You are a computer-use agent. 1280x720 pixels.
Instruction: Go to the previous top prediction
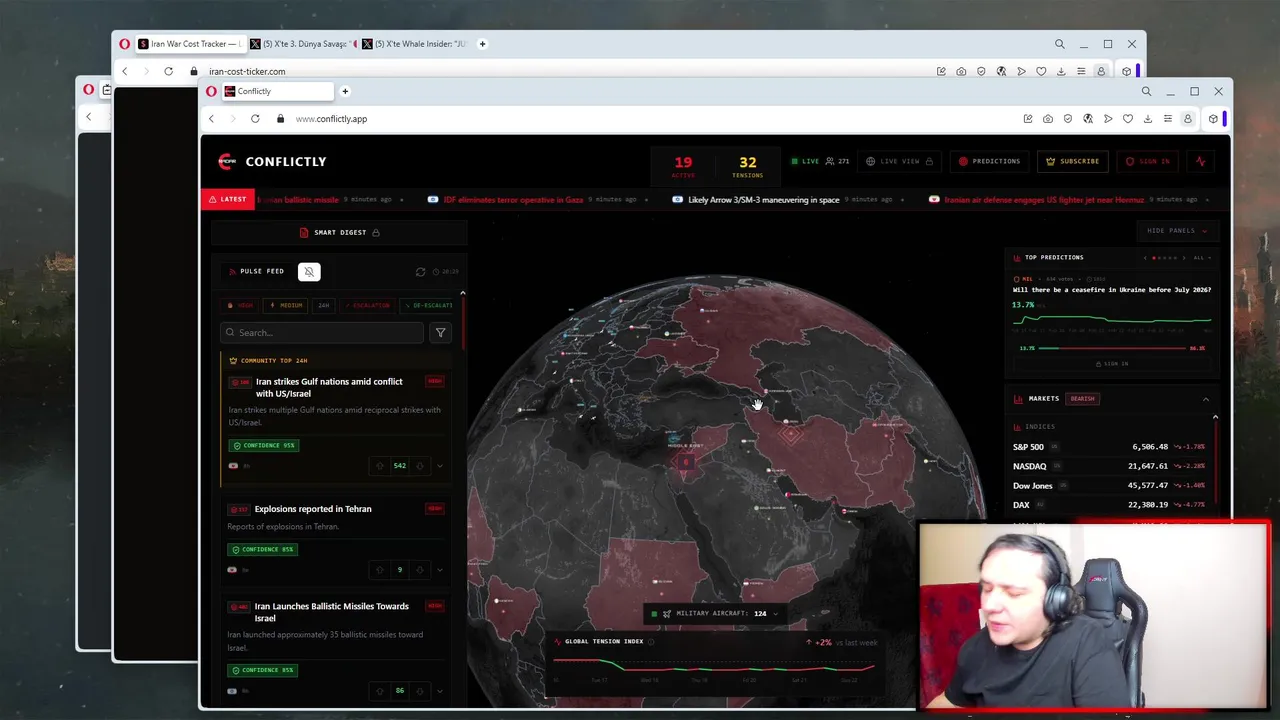[x=1145, y=258]
